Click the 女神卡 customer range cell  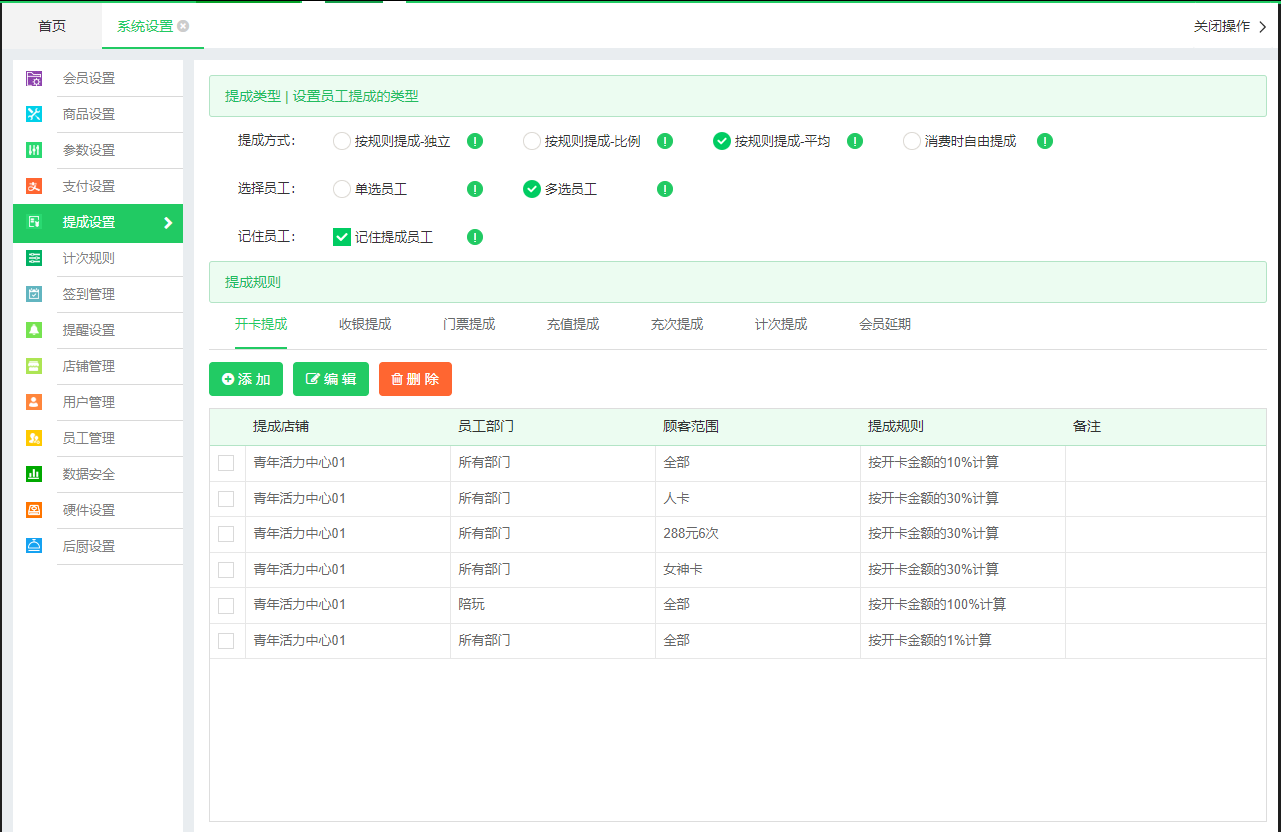pyautogui.click(x=758, y=569)
